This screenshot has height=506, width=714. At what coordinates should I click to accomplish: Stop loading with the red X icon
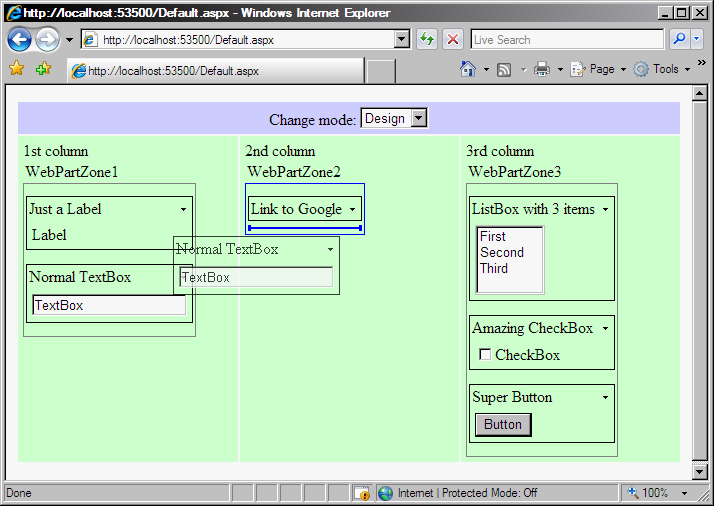tap(453, 40)
